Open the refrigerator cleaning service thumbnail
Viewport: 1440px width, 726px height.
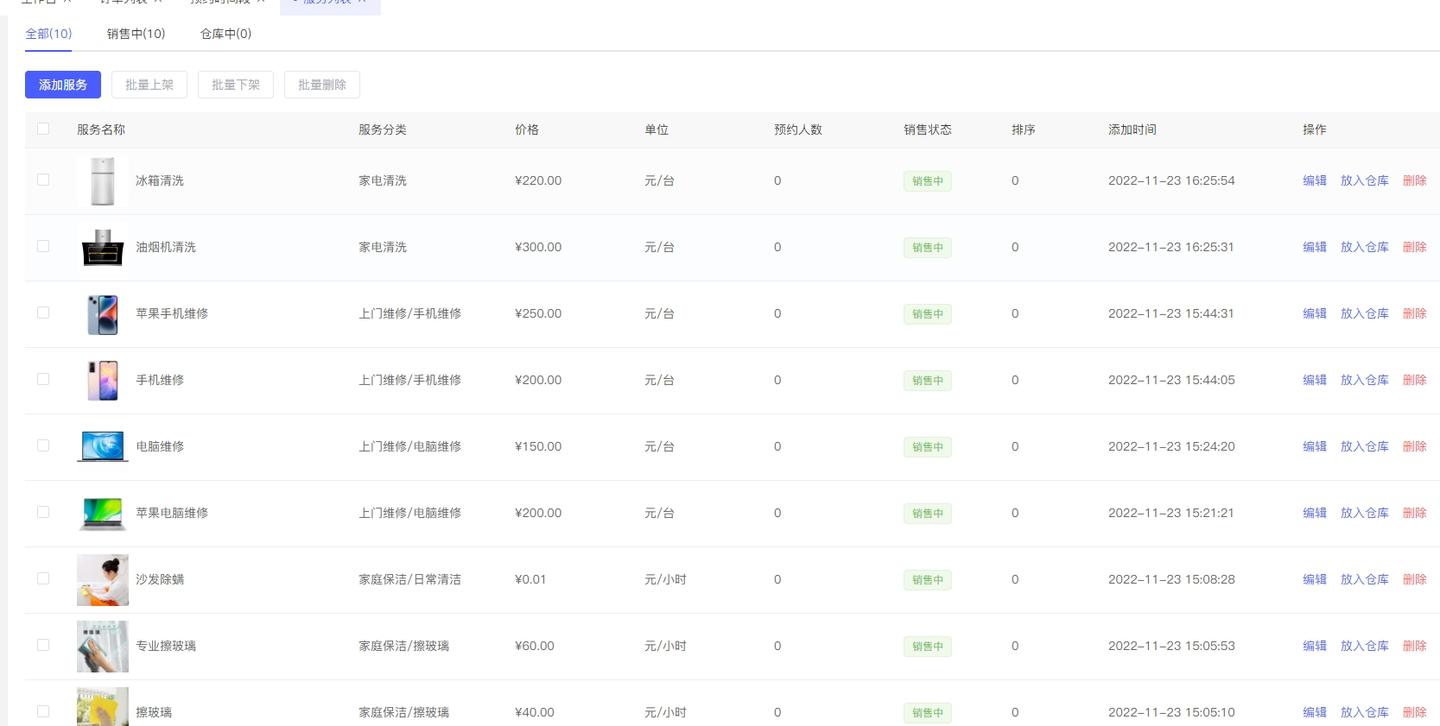click(102, 181)
